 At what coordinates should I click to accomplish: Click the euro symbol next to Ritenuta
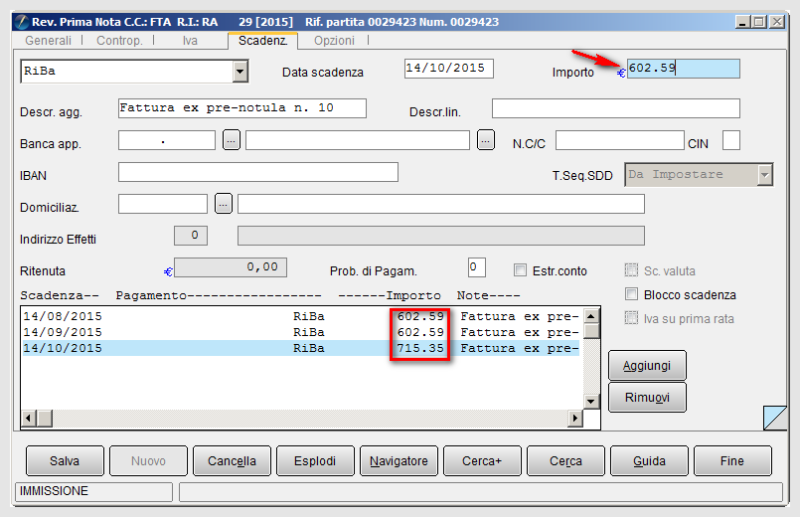[168, 272]
